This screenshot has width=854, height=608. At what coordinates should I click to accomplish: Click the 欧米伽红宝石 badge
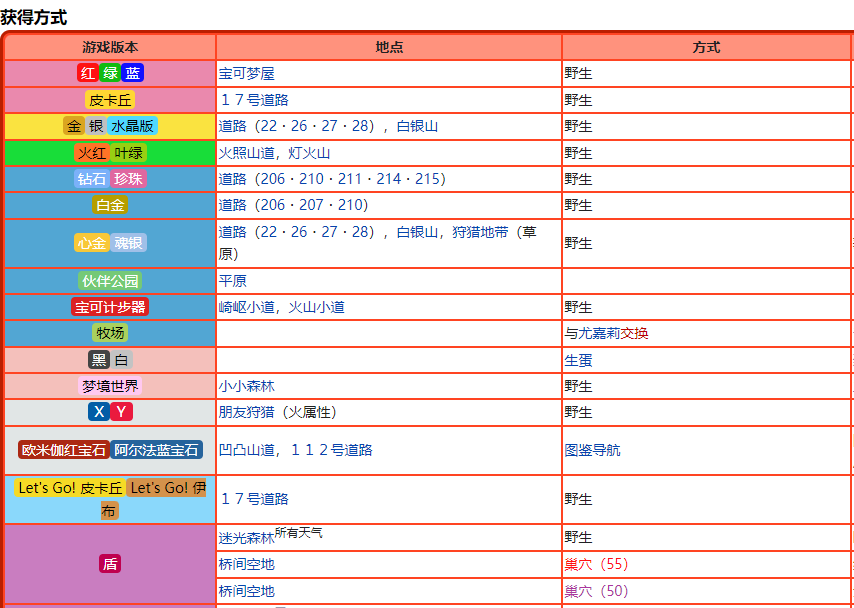tap(64, 450)
